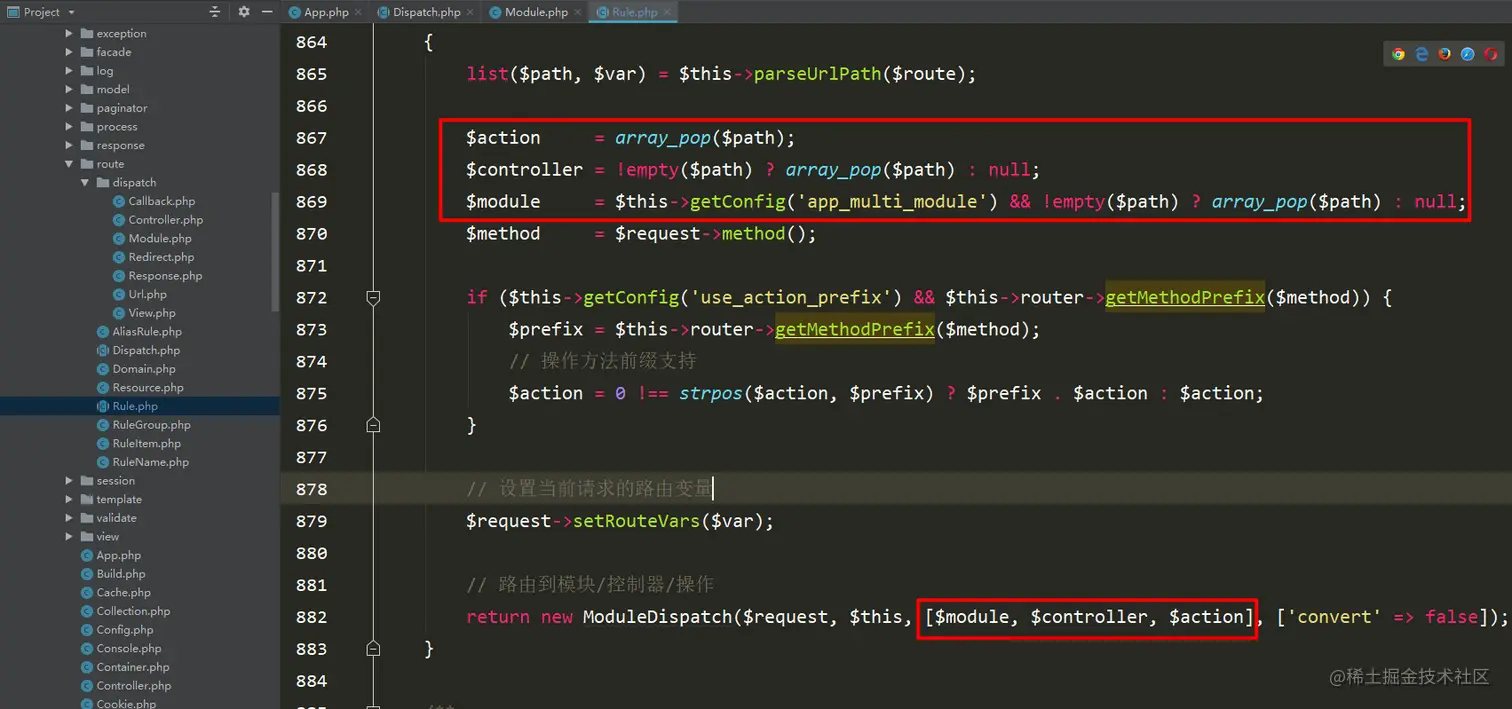Image resolution: width=1512 pixels, height=709 pixels.
Task: Expand the session folder
Action: click(69, 481)
